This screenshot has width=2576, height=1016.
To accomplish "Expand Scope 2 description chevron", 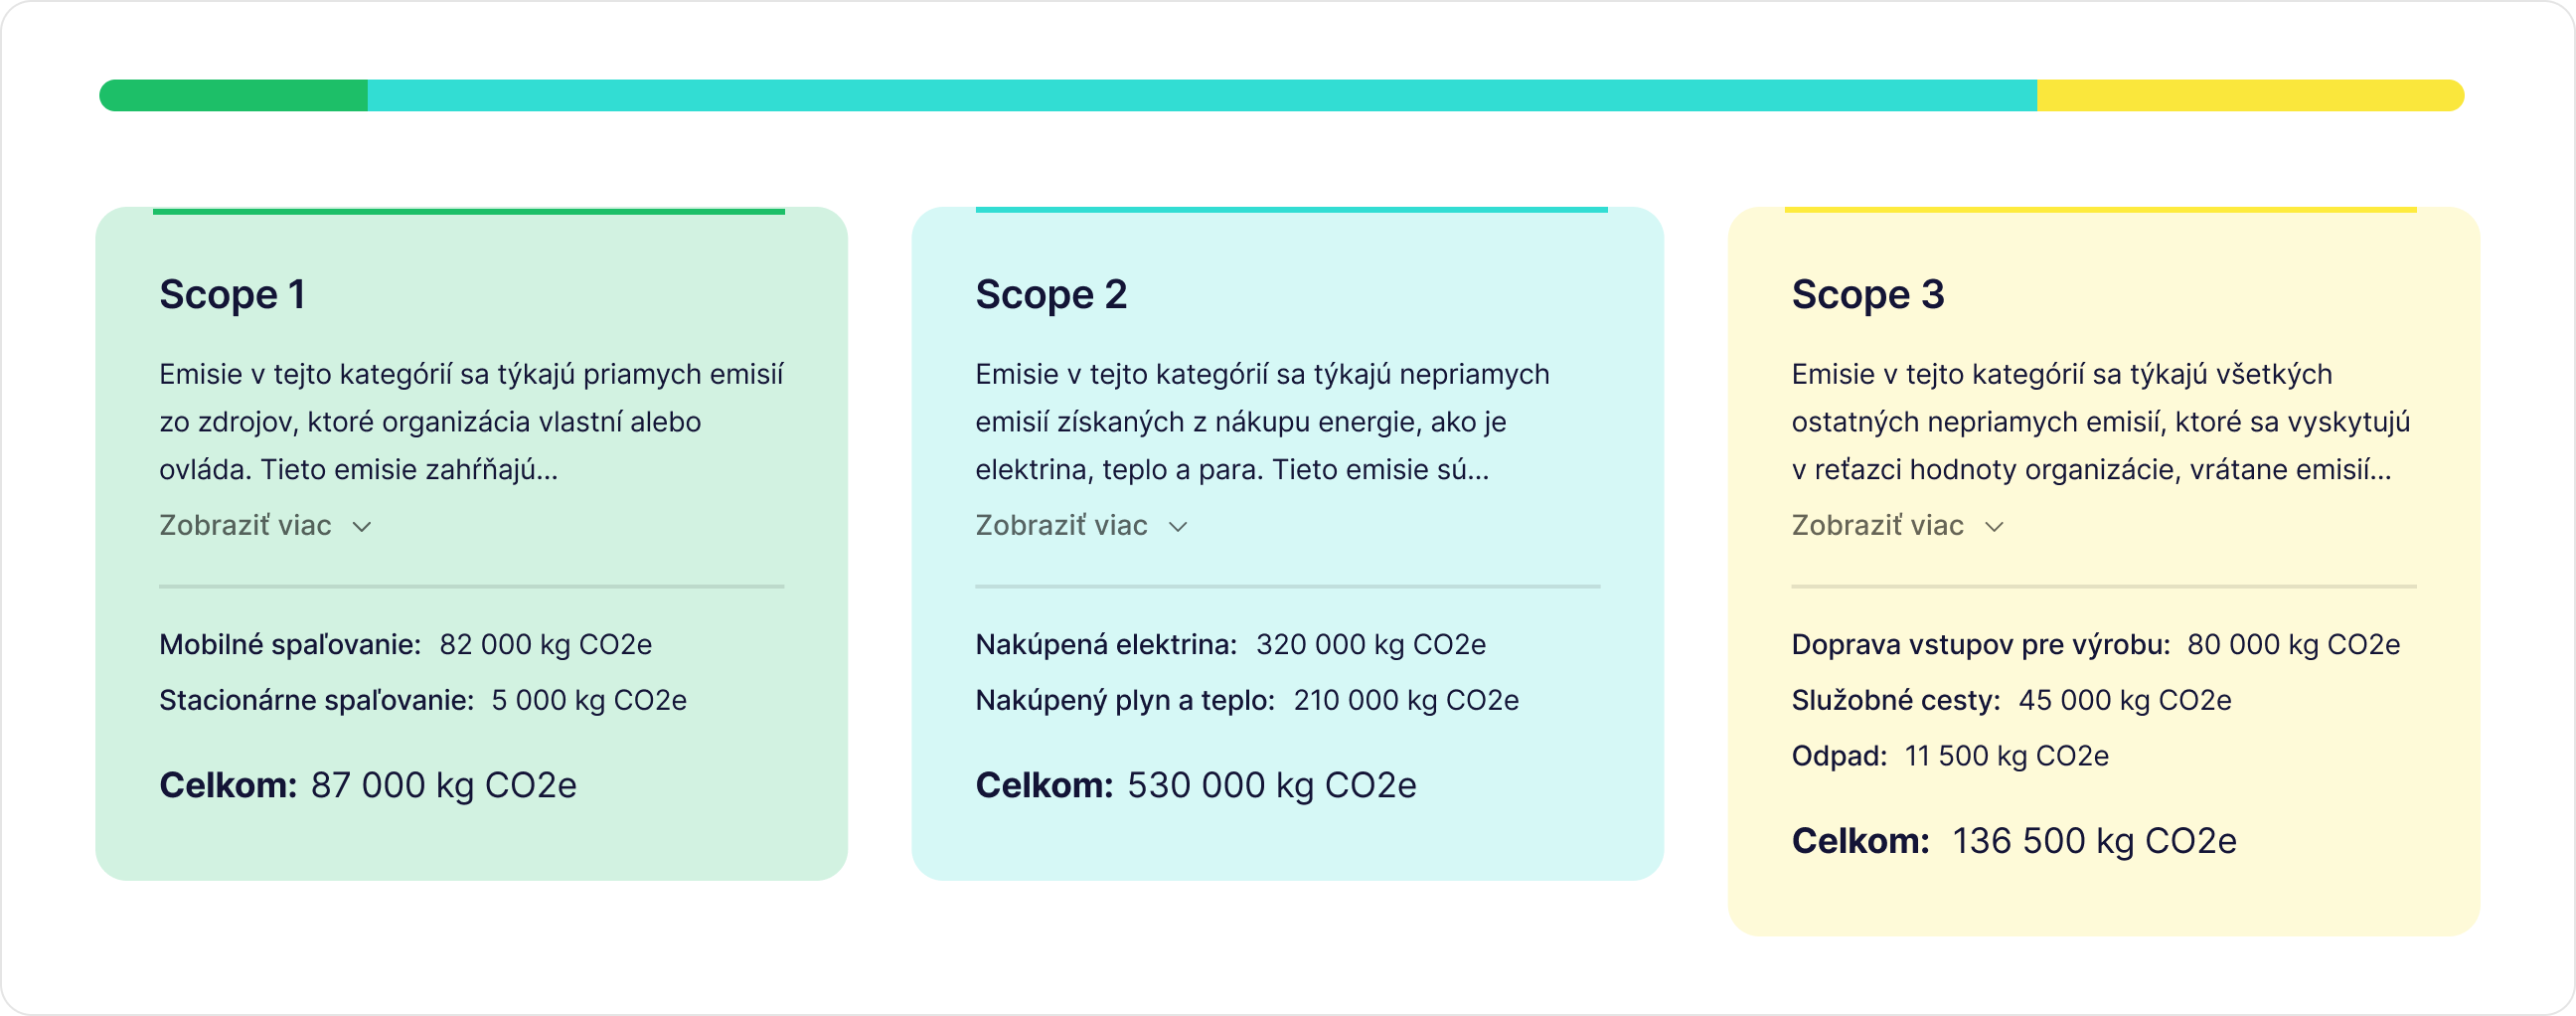I will point(1178,527).
